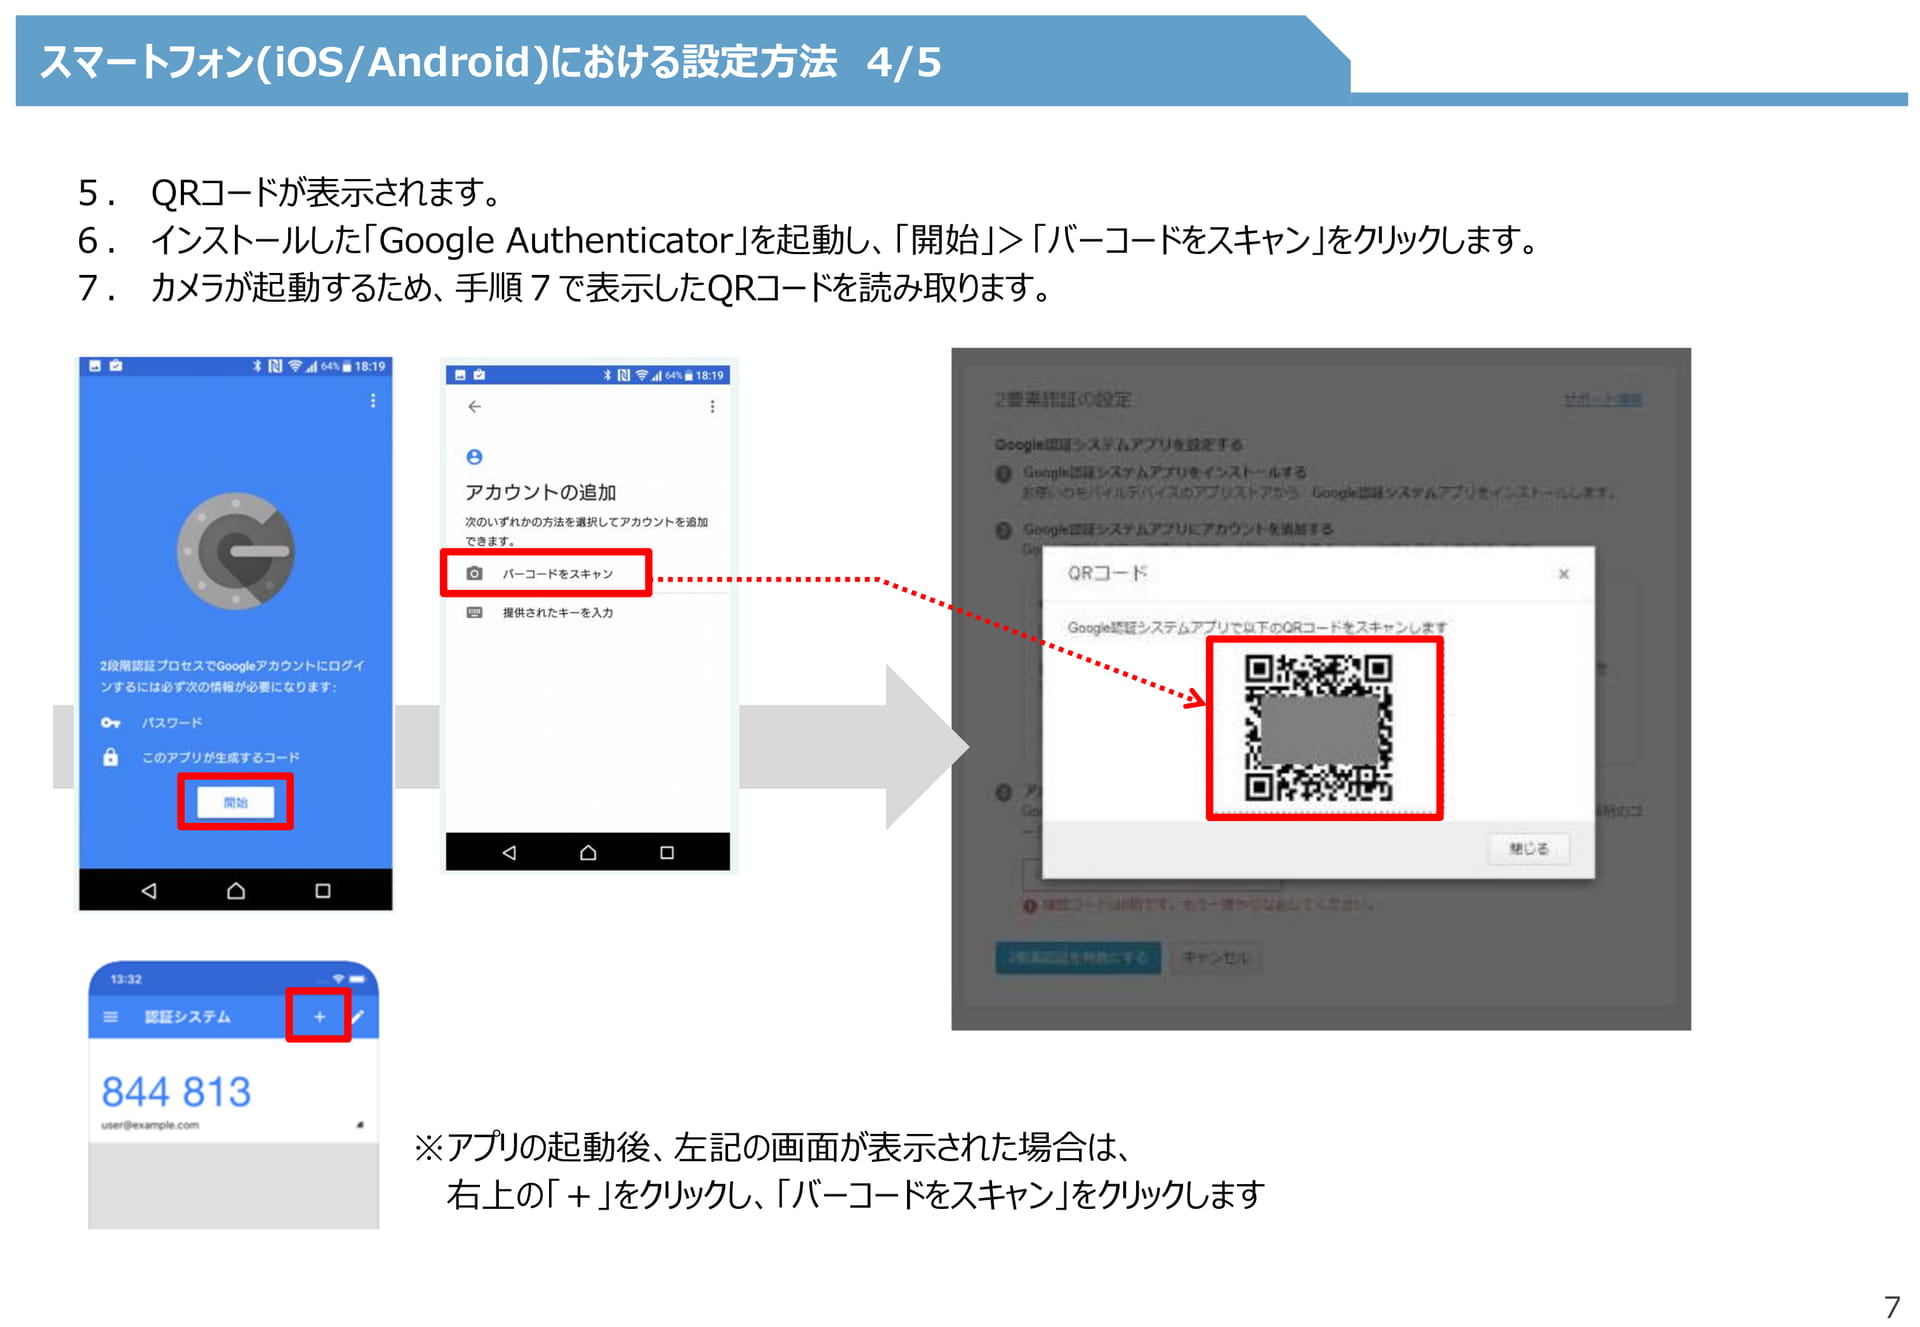Click the 18:19 clock on the blue welcome screen

tap(370, 366)
